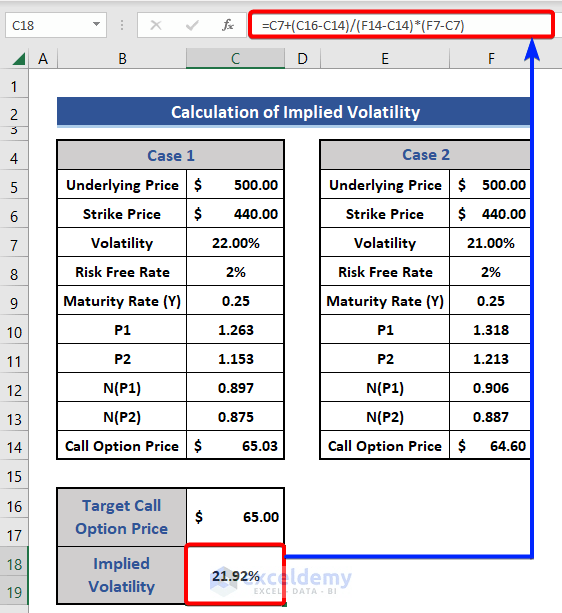Click Case 1 'Call Option Price' label
Image resolution: width=562 pixels, height=613 pixels.
point(122,445)
